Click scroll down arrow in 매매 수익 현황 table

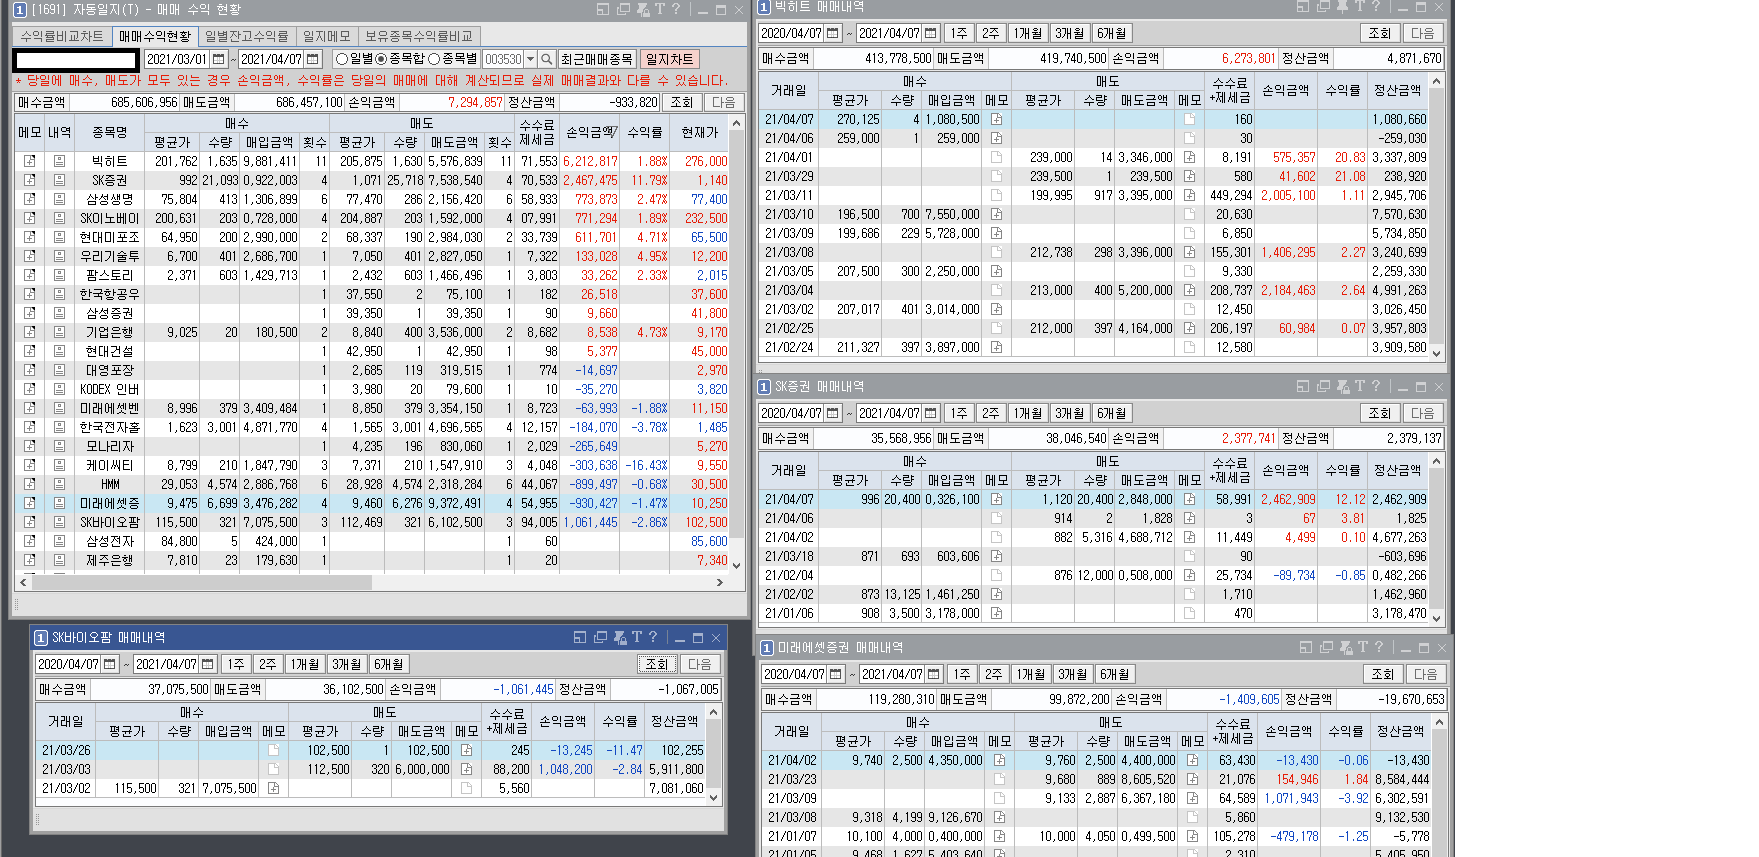click(737, 565)
